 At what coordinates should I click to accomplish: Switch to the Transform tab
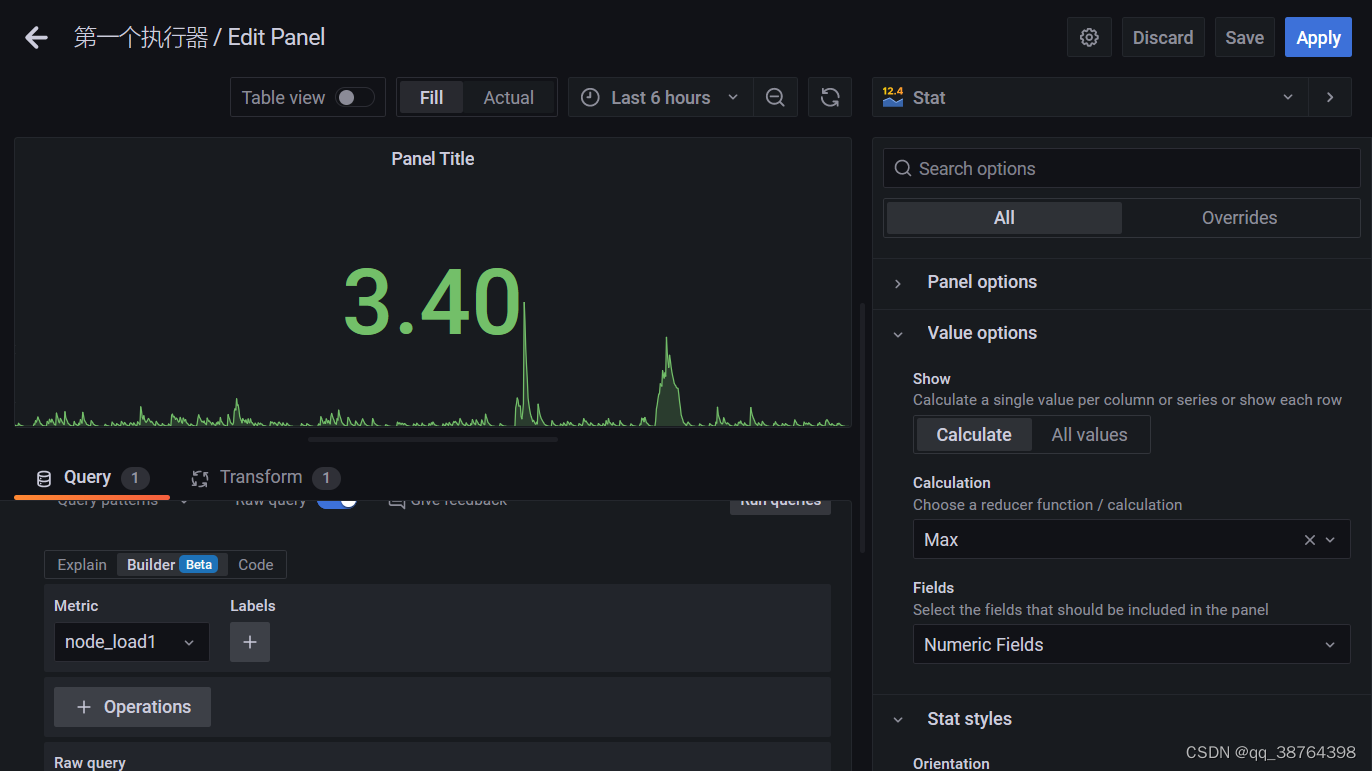pyautogui.click(x=264, y=477)
